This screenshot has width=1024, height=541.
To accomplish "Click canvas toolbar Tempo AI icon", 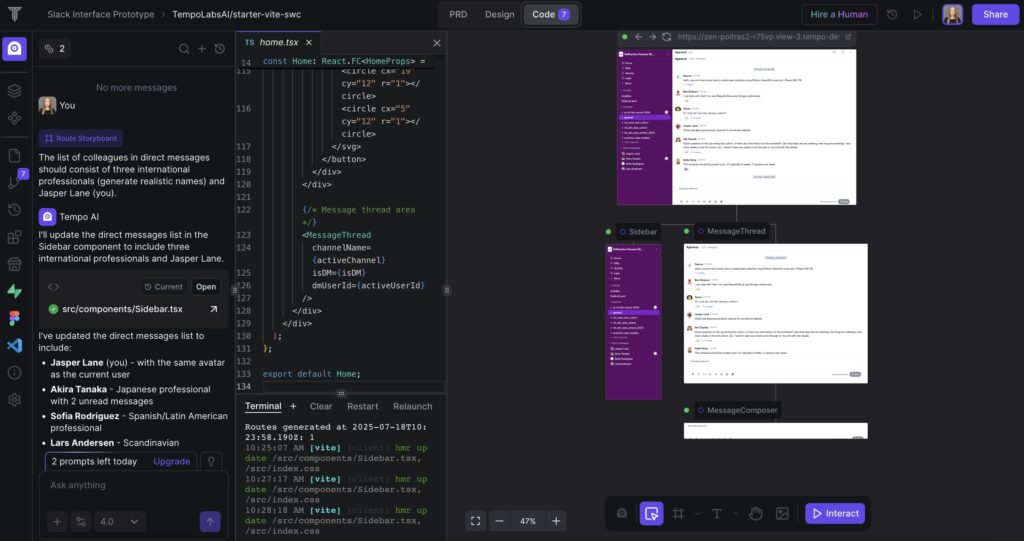I will 622,514.
